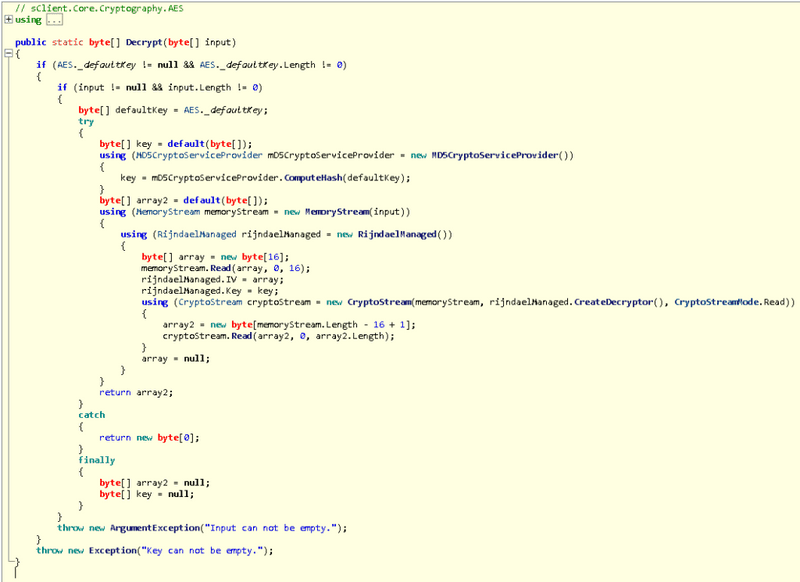
Task: Click the ArgumentException type in throw statement
Action: pyautogui.click(x=151, y=528)
